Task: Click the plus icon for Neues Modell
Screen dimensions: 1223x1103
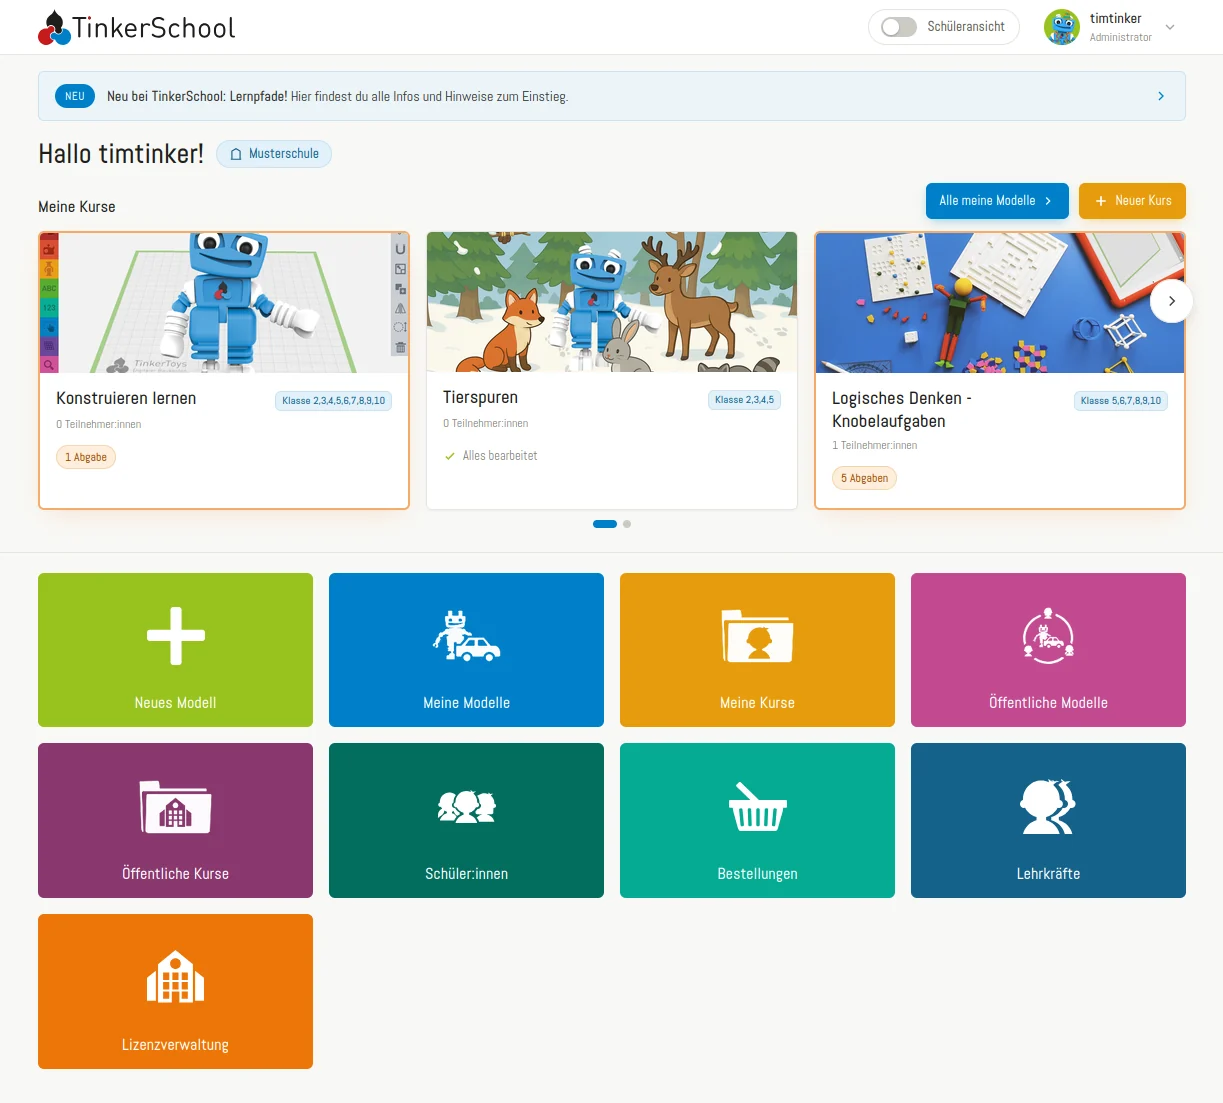Action: click(176, 636)
